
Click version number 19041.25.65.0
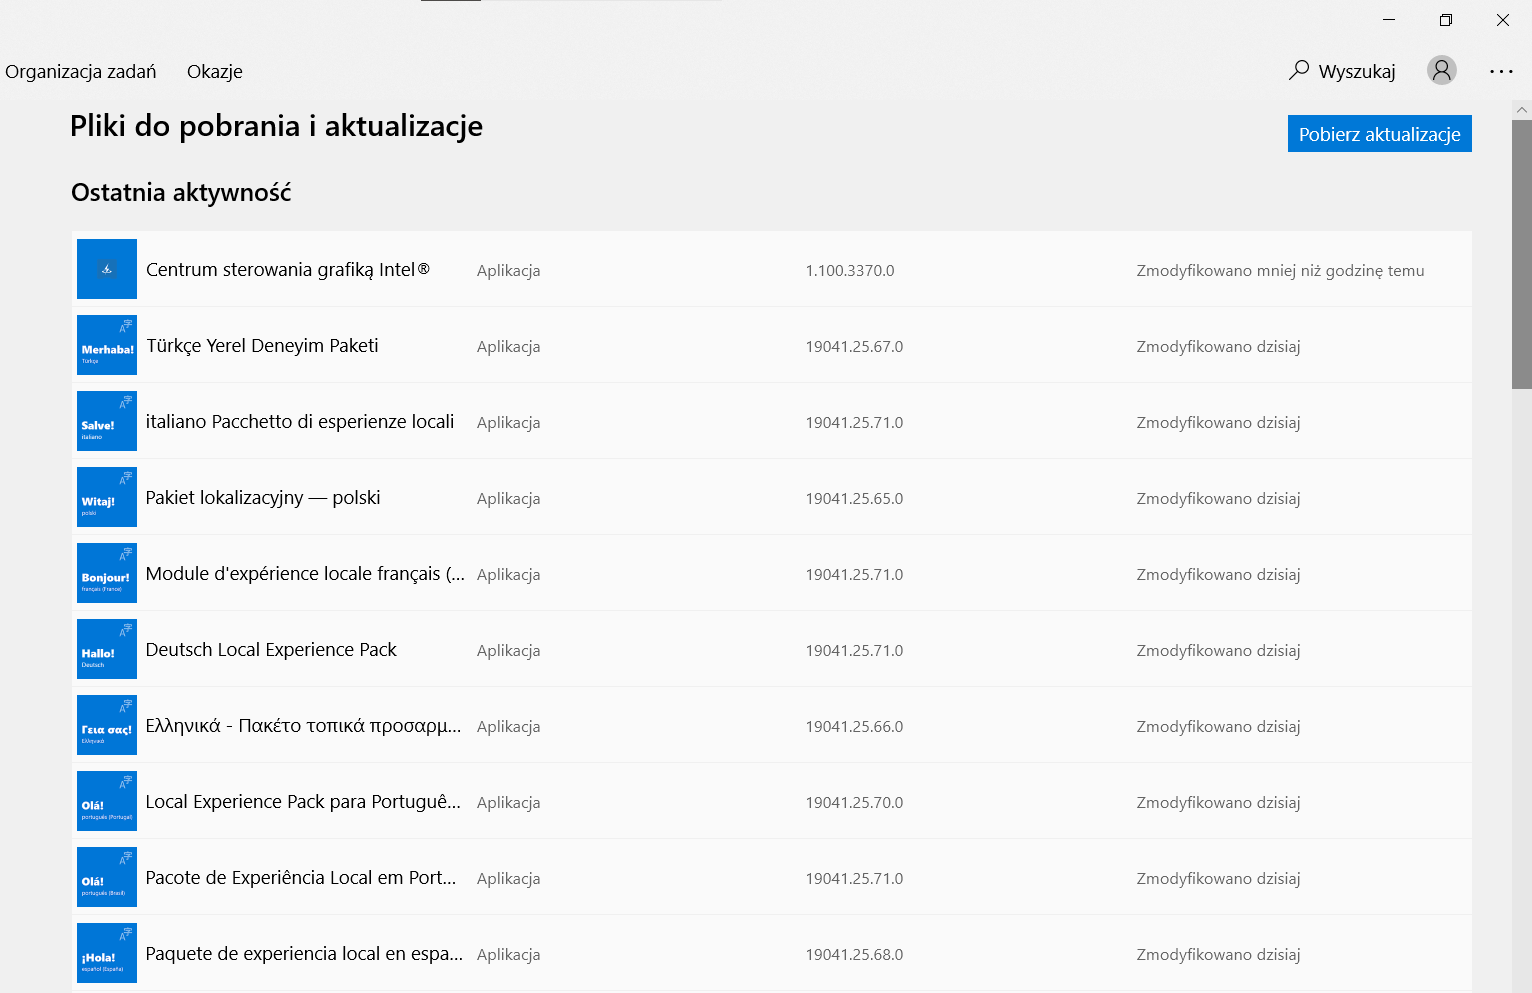[854, 498]
